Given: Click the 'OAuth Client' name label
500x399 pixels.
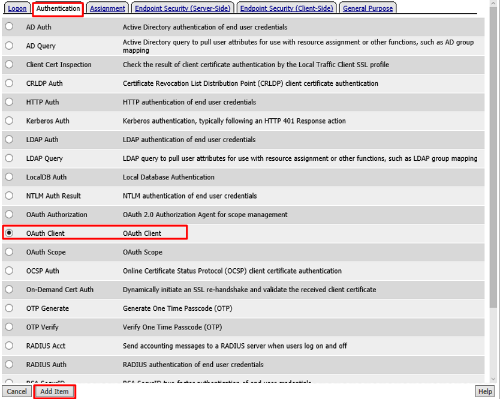Looking at the screenshot, I should [45, 233].
